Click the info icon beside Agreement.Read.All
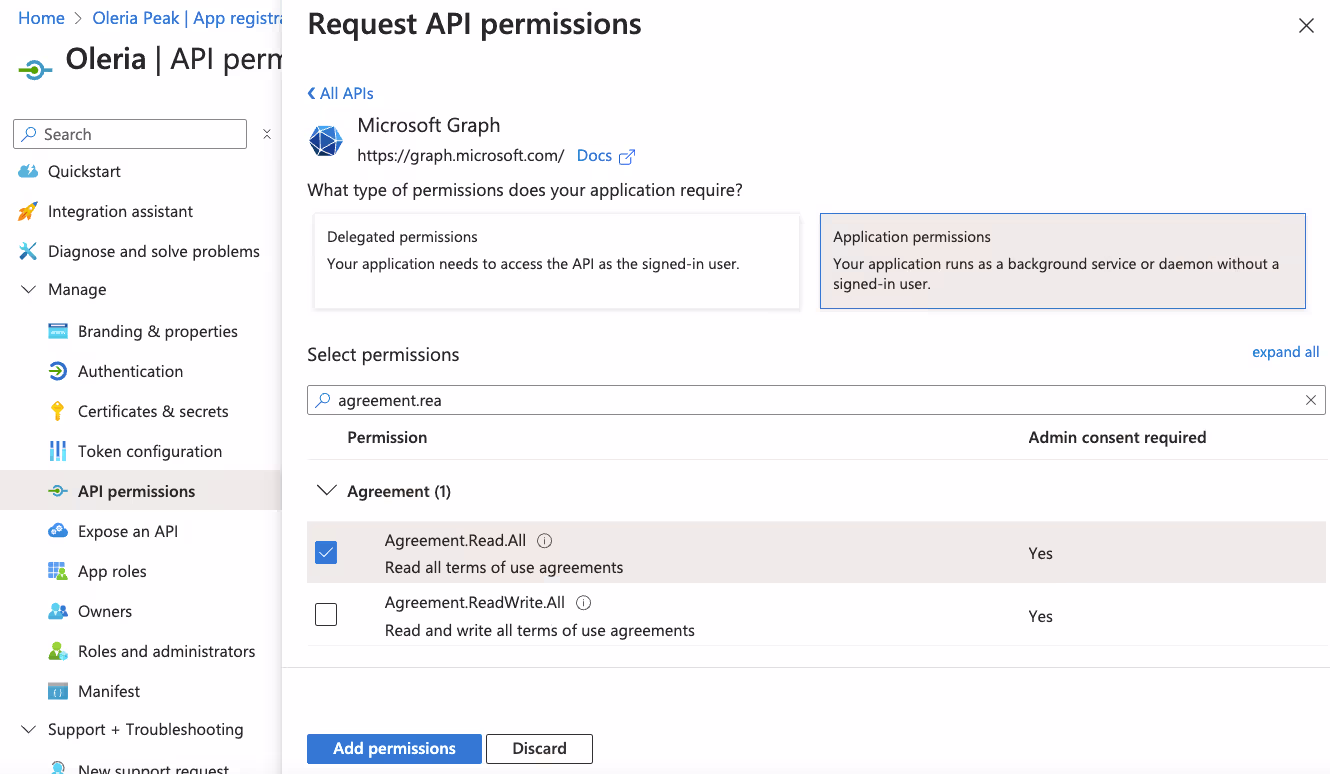Viewport: 1330px width, 774px height. tap(545, 540)
